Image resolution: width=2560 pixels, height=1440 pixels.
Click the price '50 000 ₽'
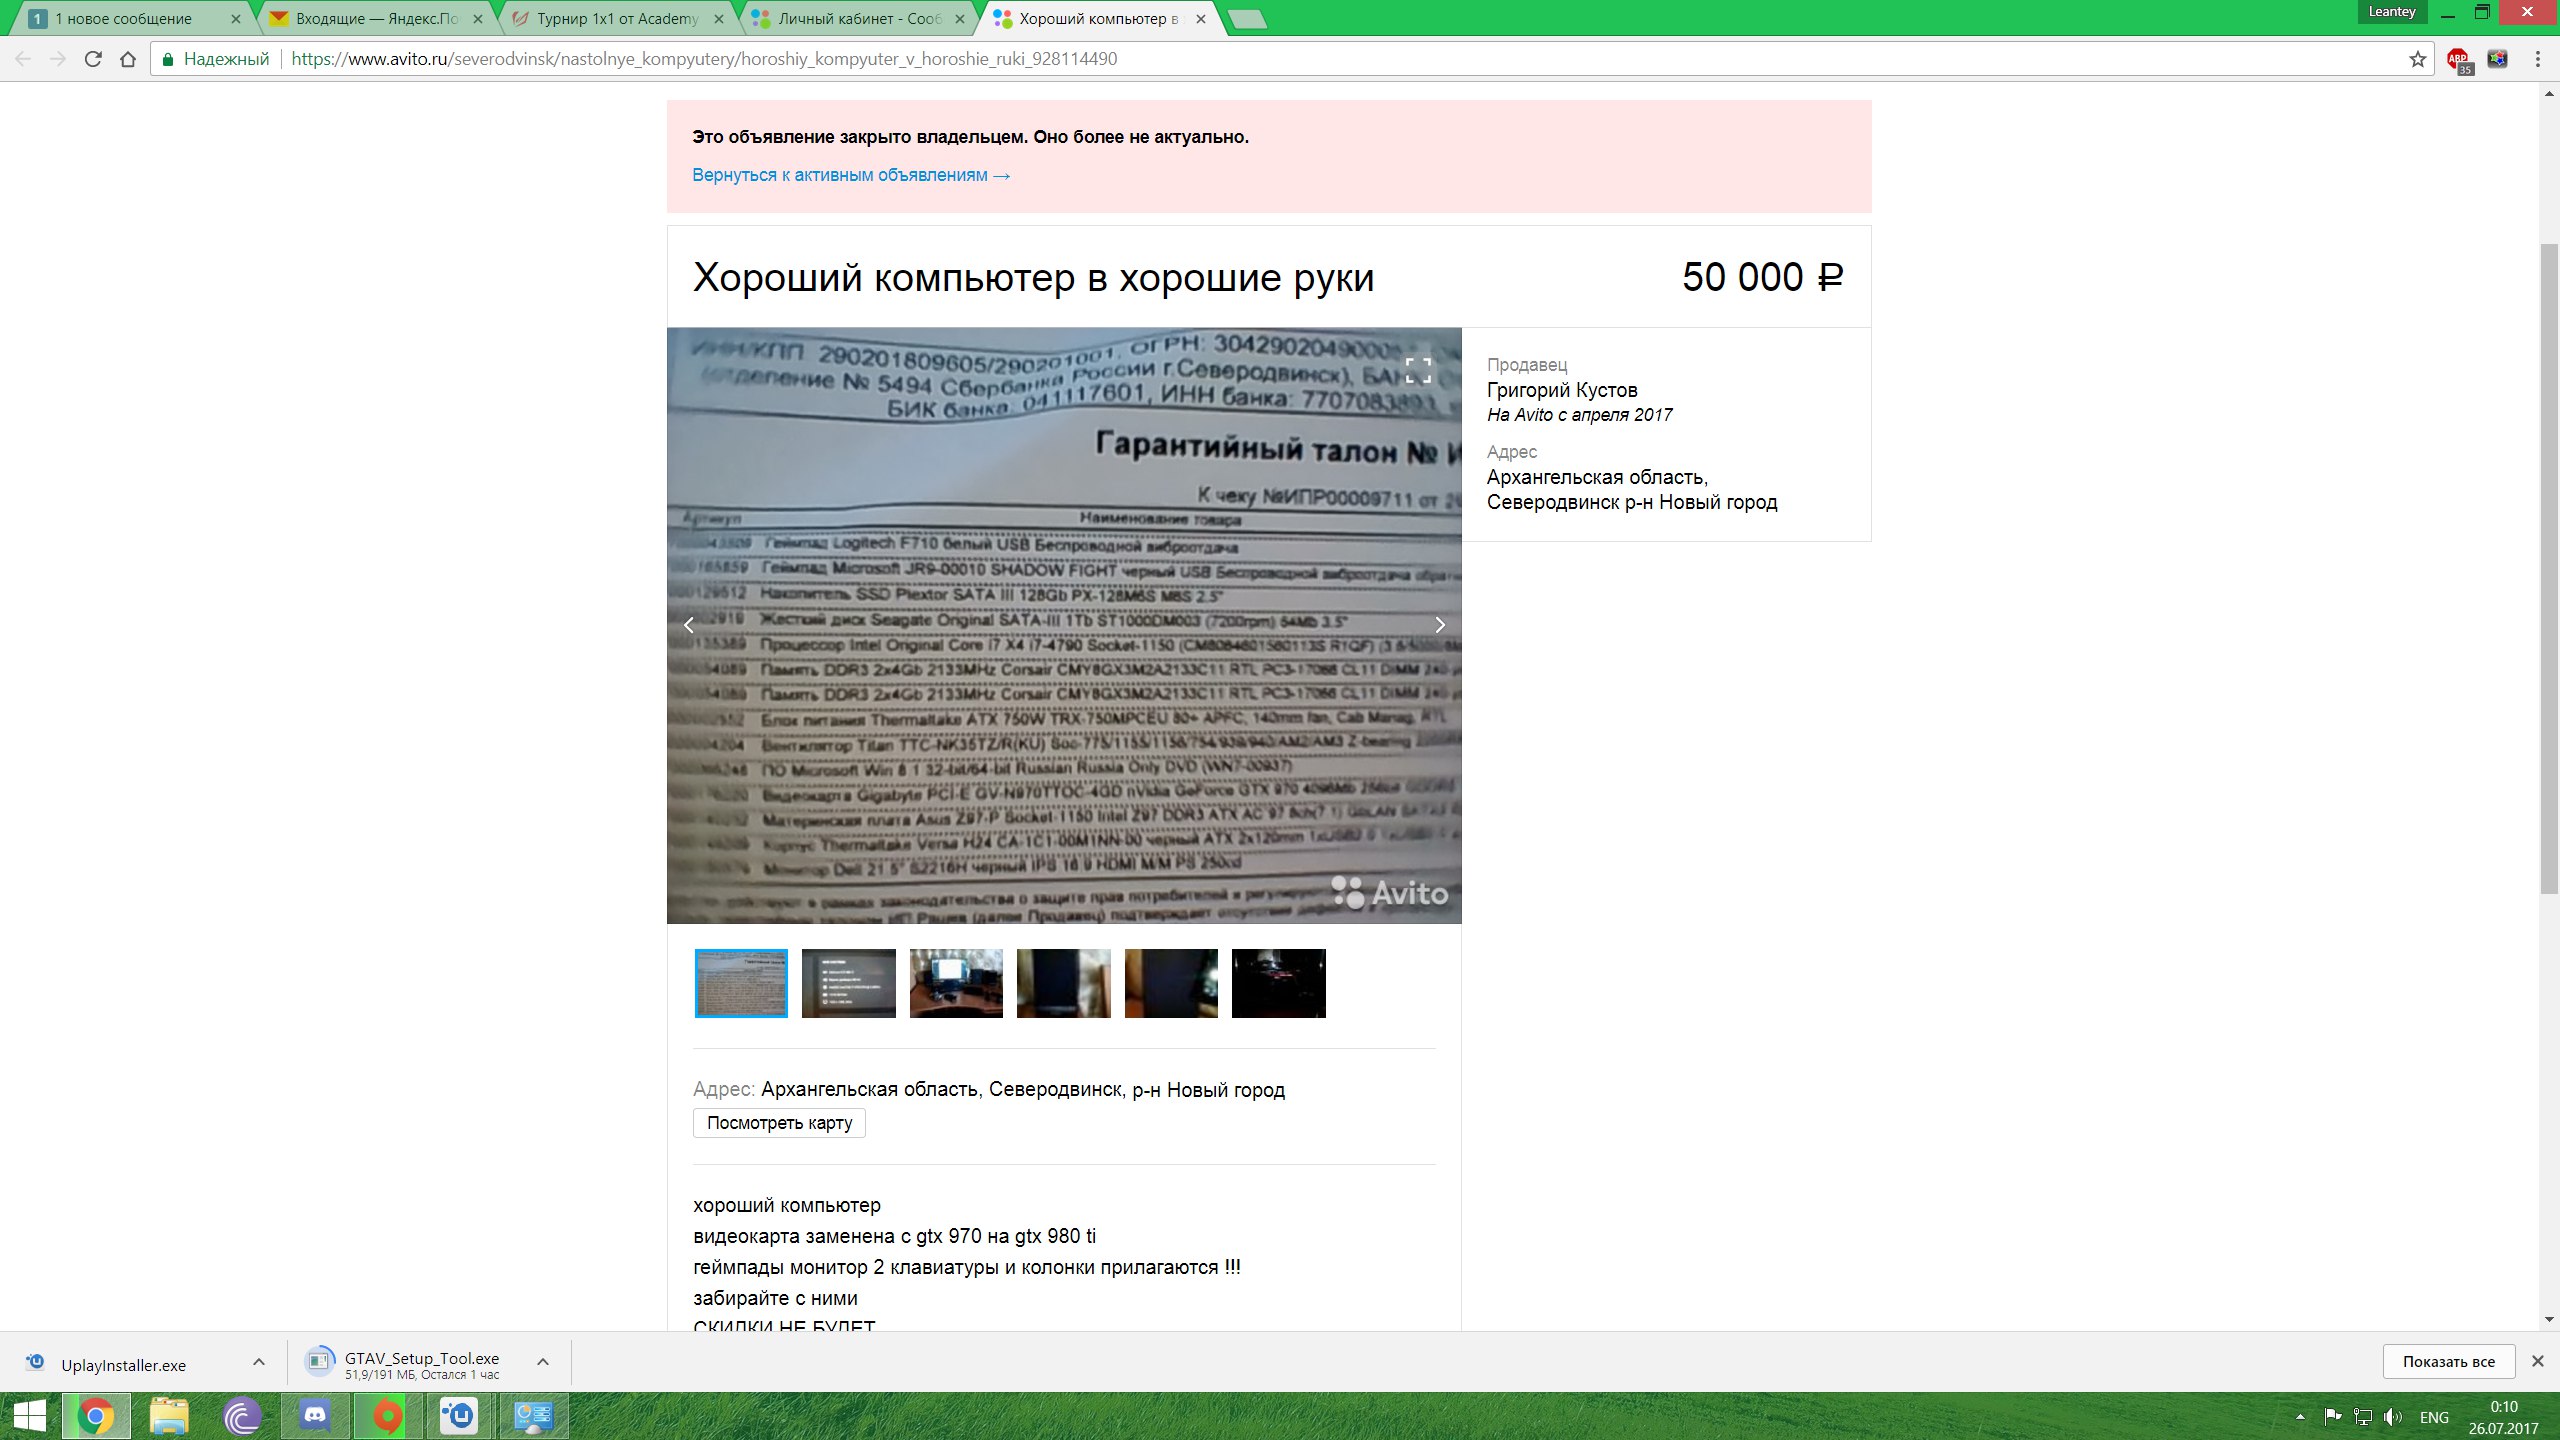[1762, 277]
